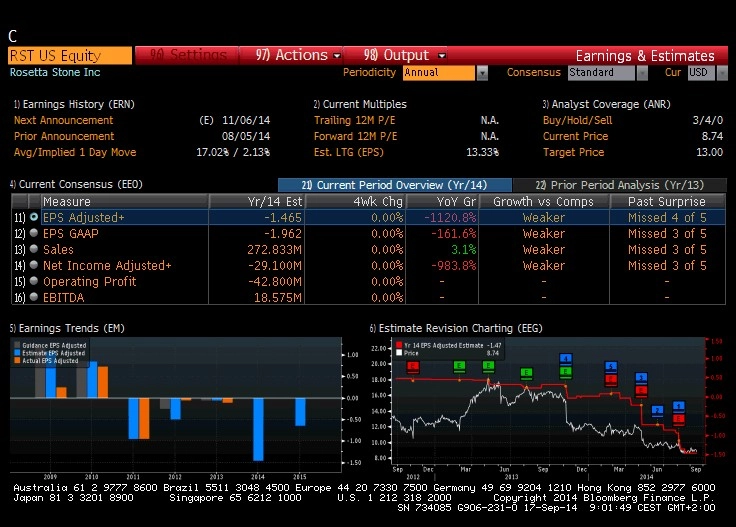The width and height of the screenshot is (736, 527).
Task: Select the EPS GAAP radio button
Action: 34,233
